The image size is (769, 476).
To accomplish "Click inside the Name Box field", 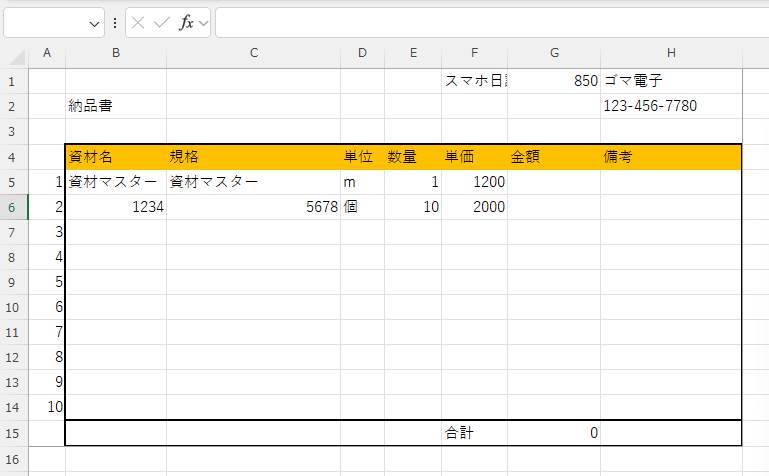I will coord(44,23).
